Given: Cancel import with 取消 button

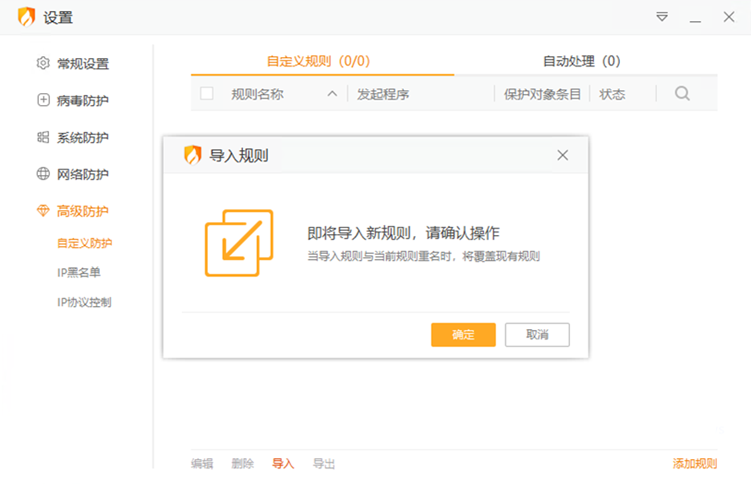Looking at the screenshot, I should (537, 335).
